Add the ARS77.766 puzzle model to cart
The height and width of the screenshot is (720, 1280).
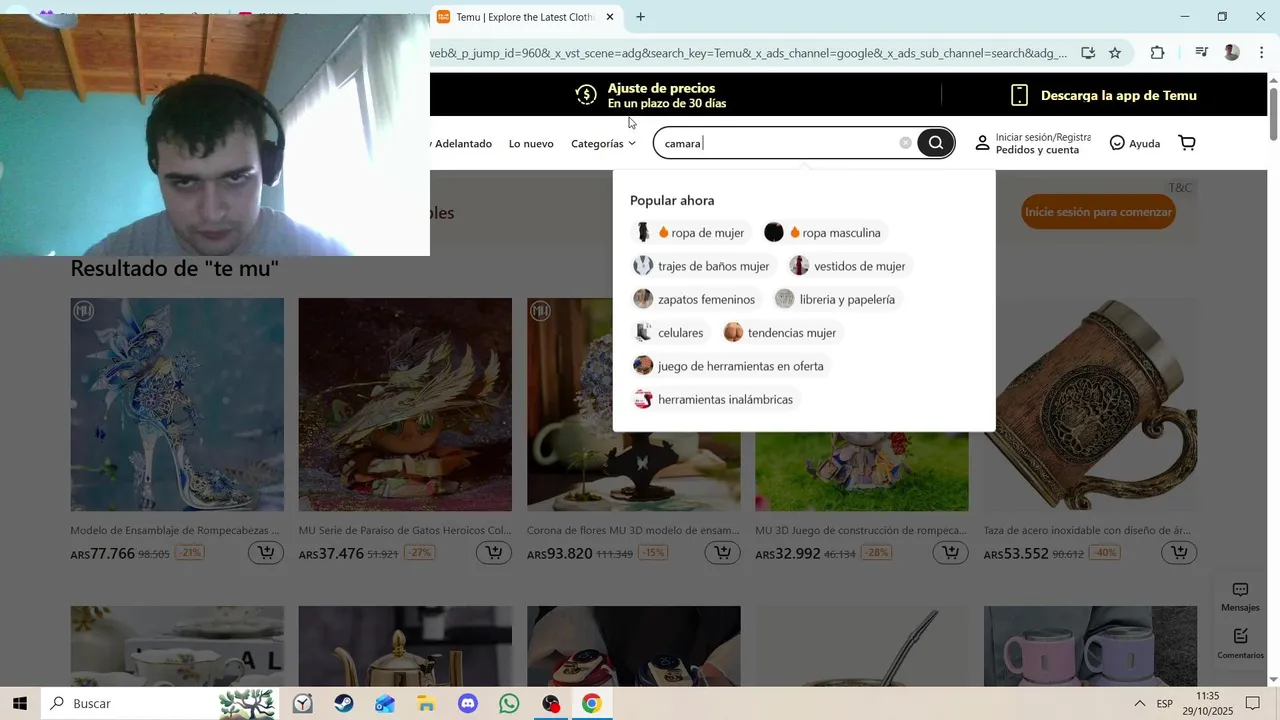point(266,553)
